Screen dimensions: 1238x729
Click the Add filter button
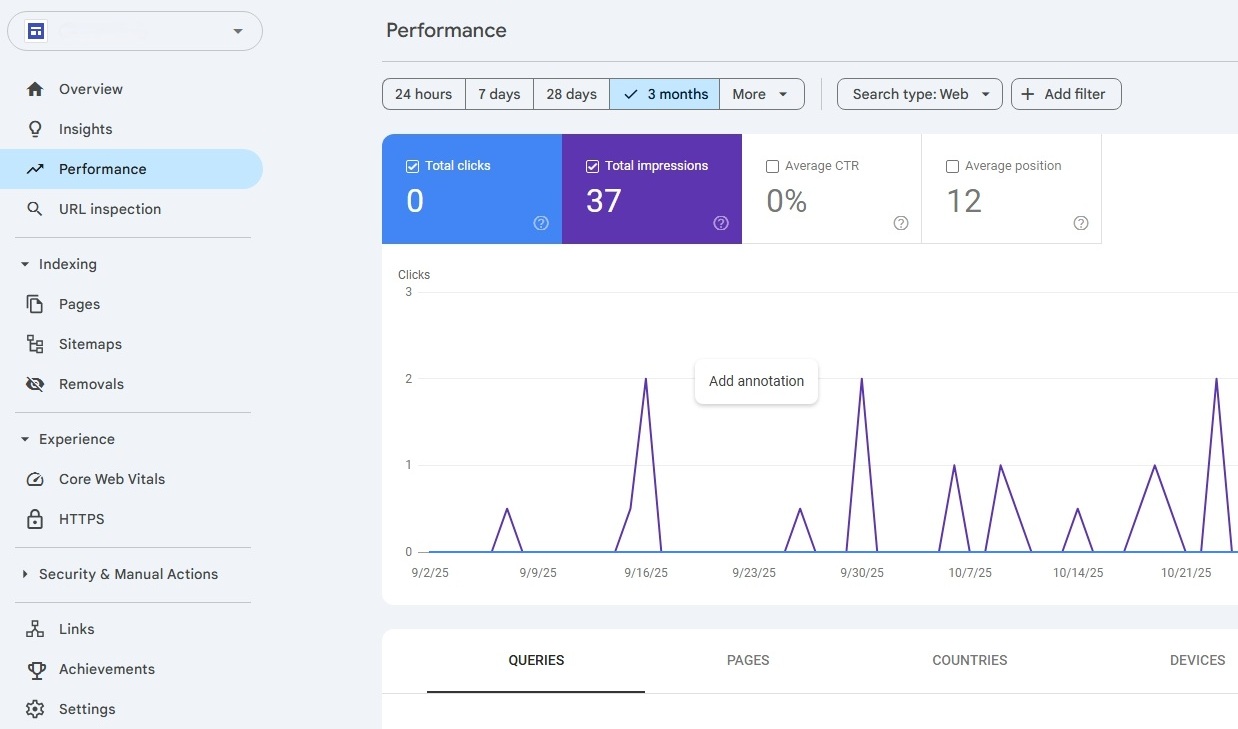click(1066, 94)
